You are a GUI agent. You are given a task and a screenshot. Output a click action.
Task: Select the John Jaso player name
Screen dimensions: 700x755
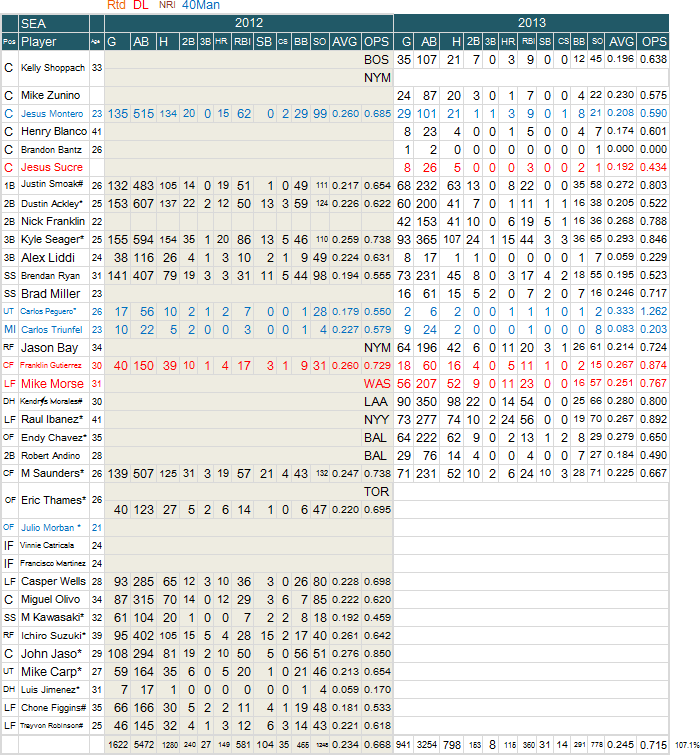pos(52,654)
